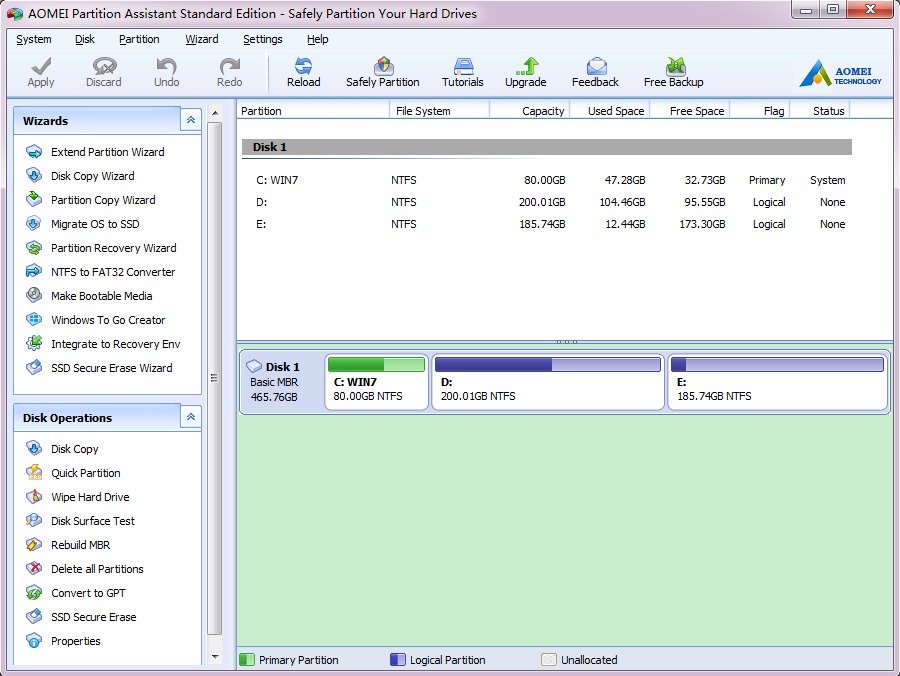Click the Redo arrow icon
The image size is (900, 676).
click(230, 67)
